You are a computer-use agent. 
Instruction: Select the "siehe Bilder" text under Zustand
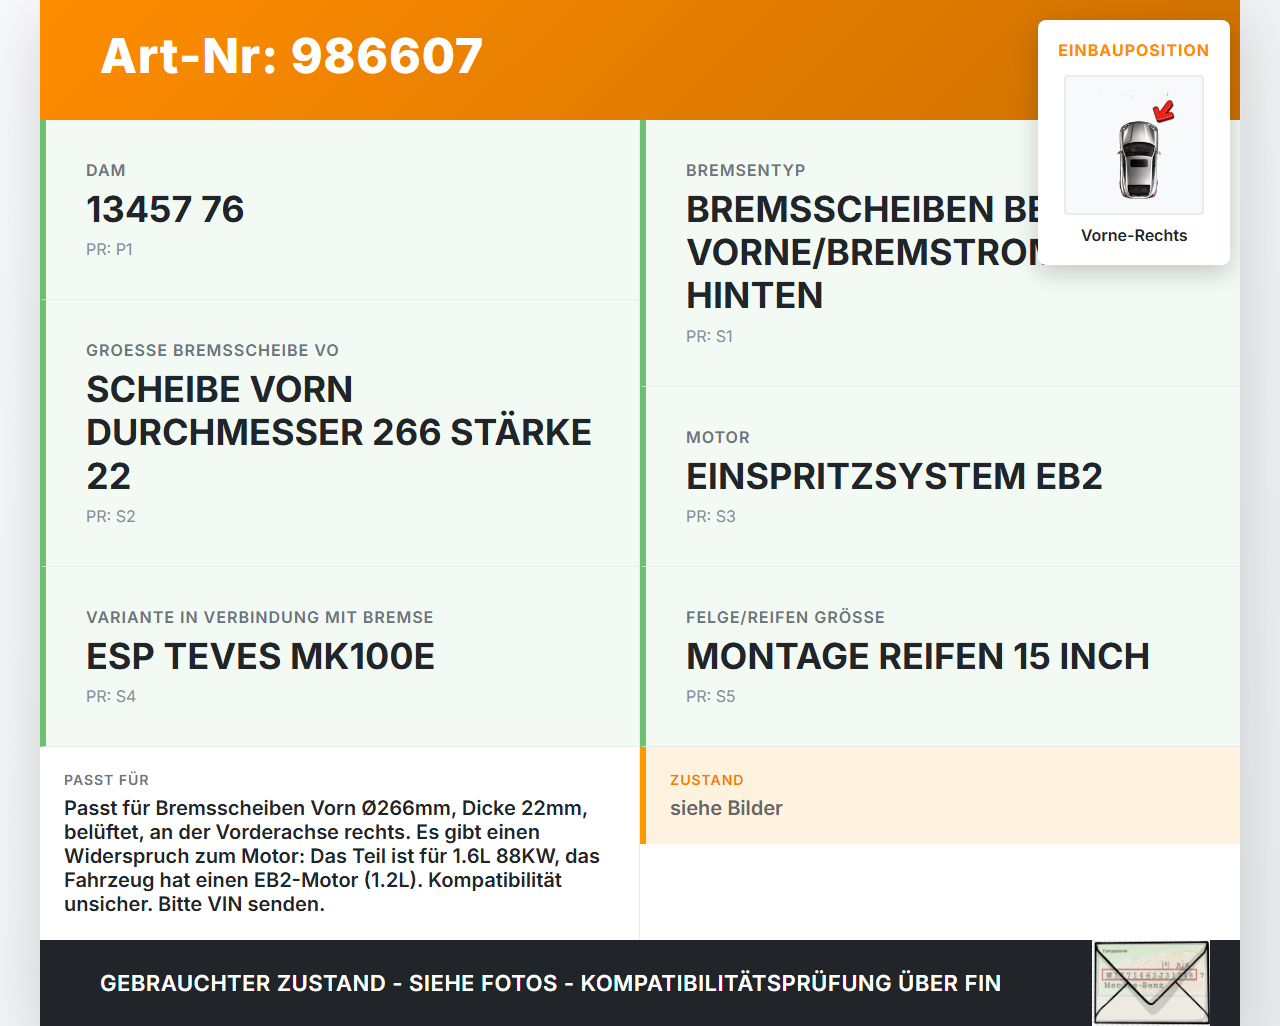726,808
